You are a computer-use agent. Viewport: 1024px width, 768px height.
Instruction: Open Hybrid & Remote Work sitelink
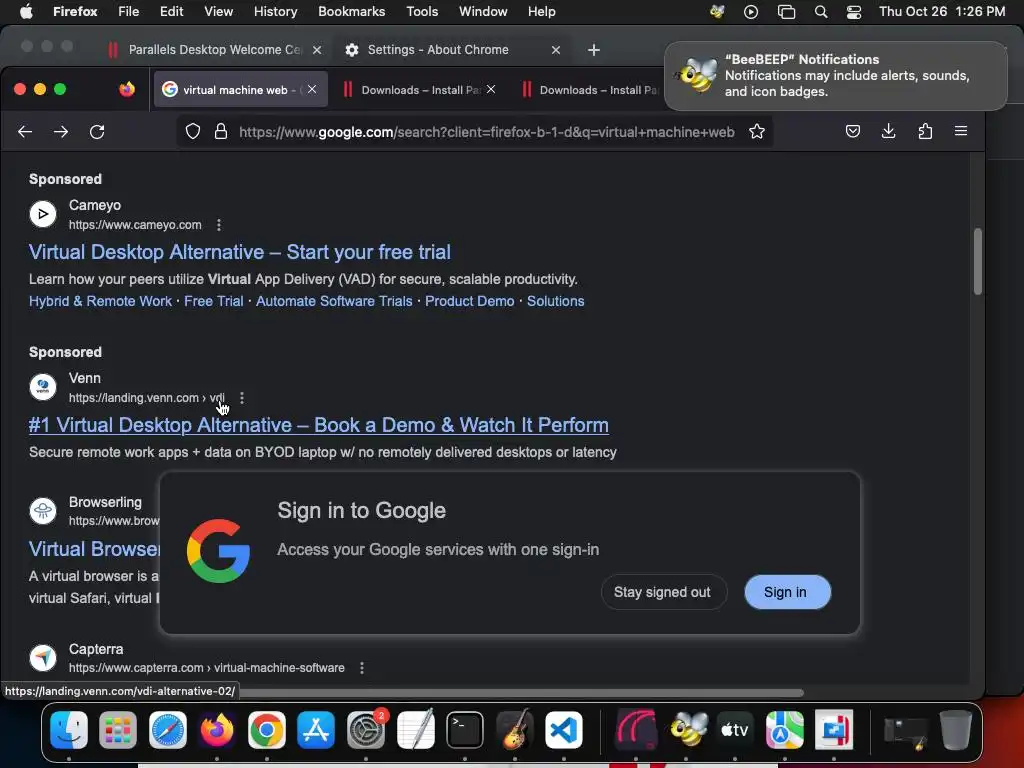pos(100,301)
